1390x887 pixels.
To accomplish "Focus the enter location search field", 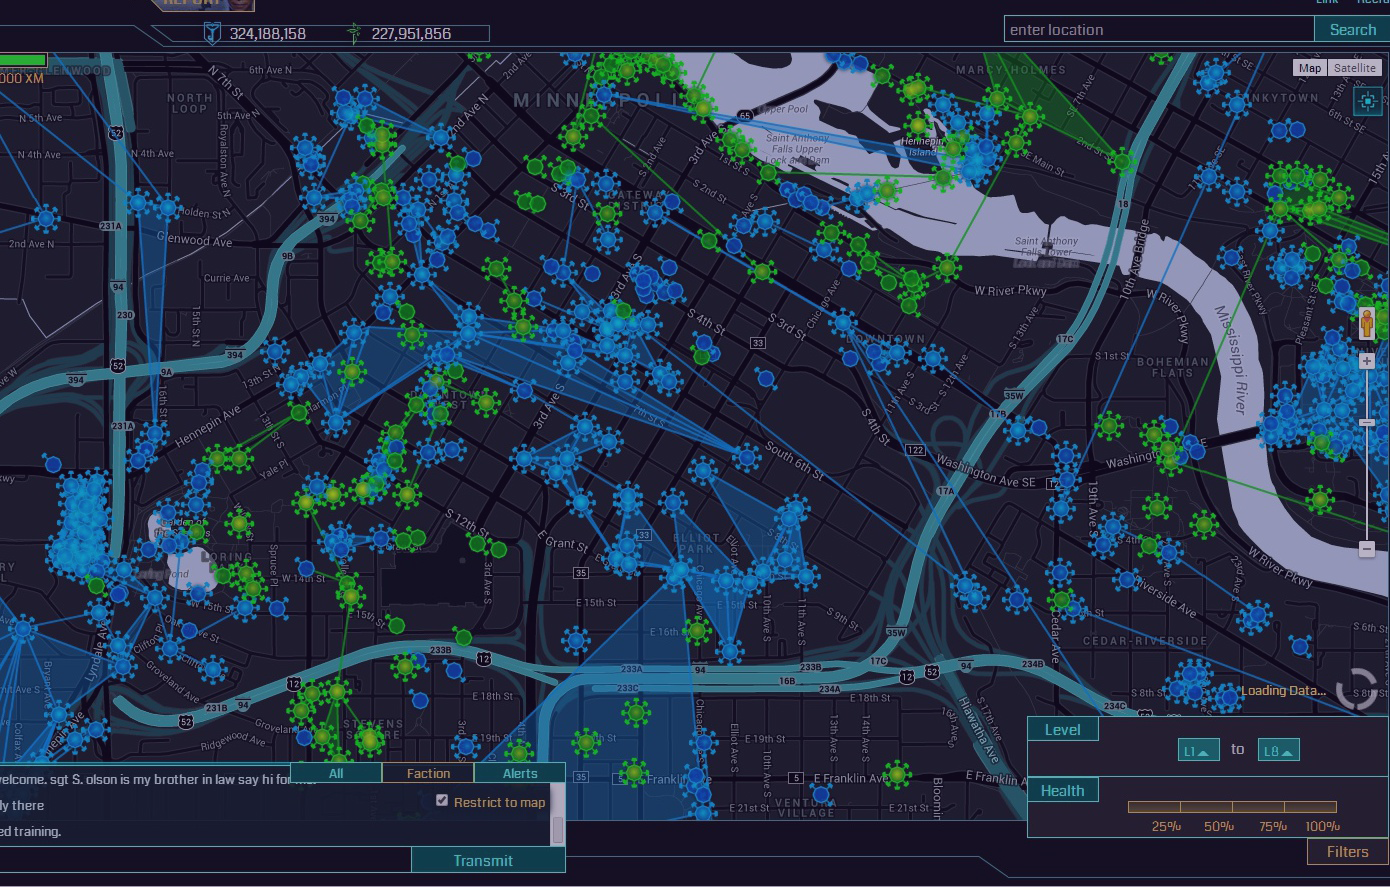I will coord(1159,29).
